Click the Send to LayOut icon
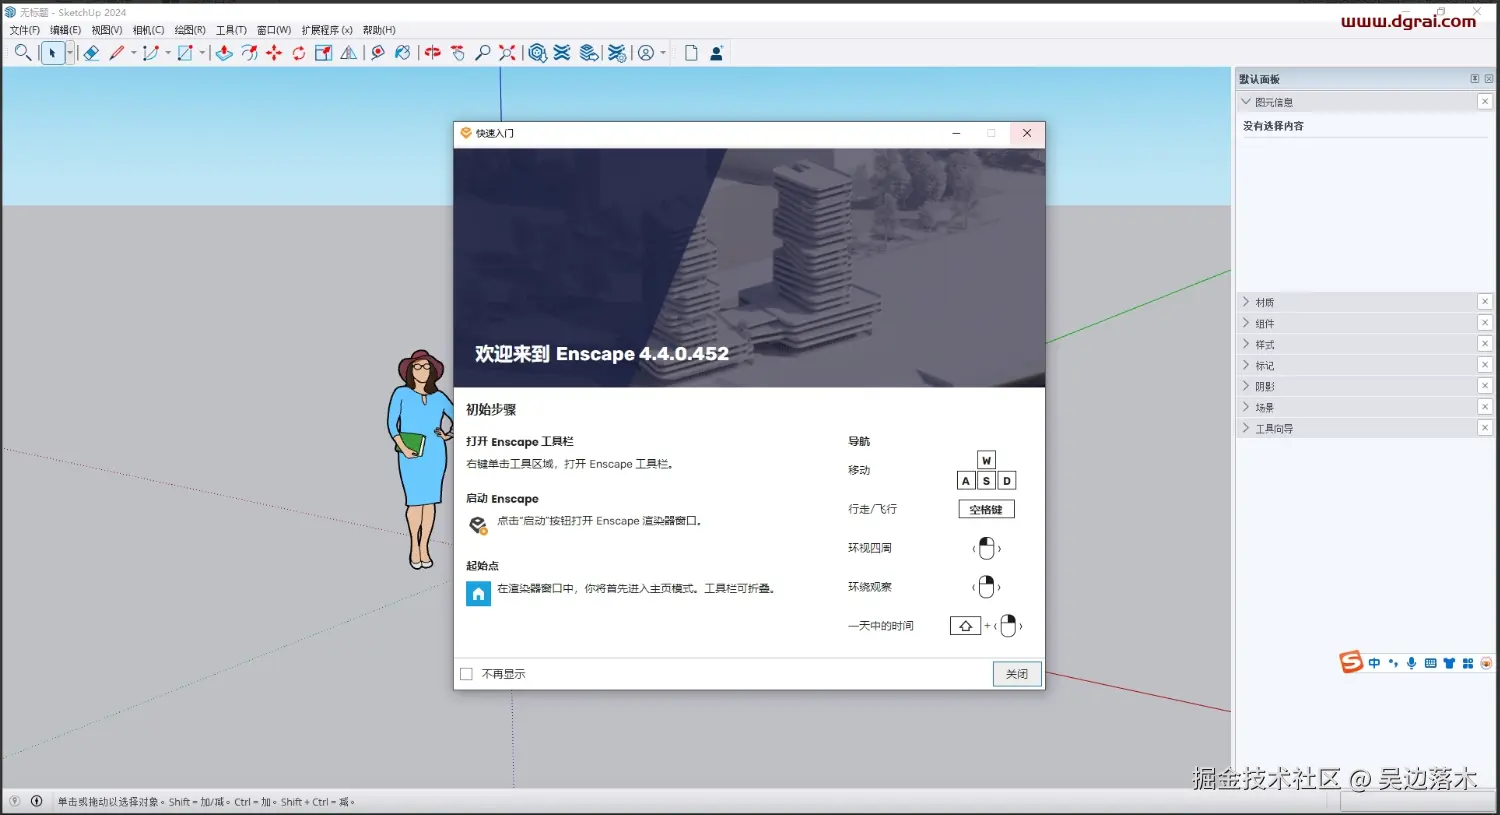Viewport: 1500px width, 815px height. point(590,53)
